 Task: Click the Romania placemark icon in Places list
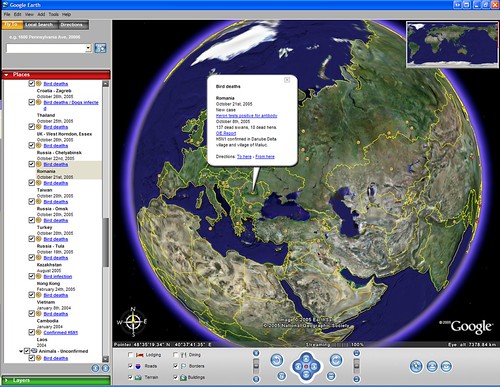(x=39, y=164)
